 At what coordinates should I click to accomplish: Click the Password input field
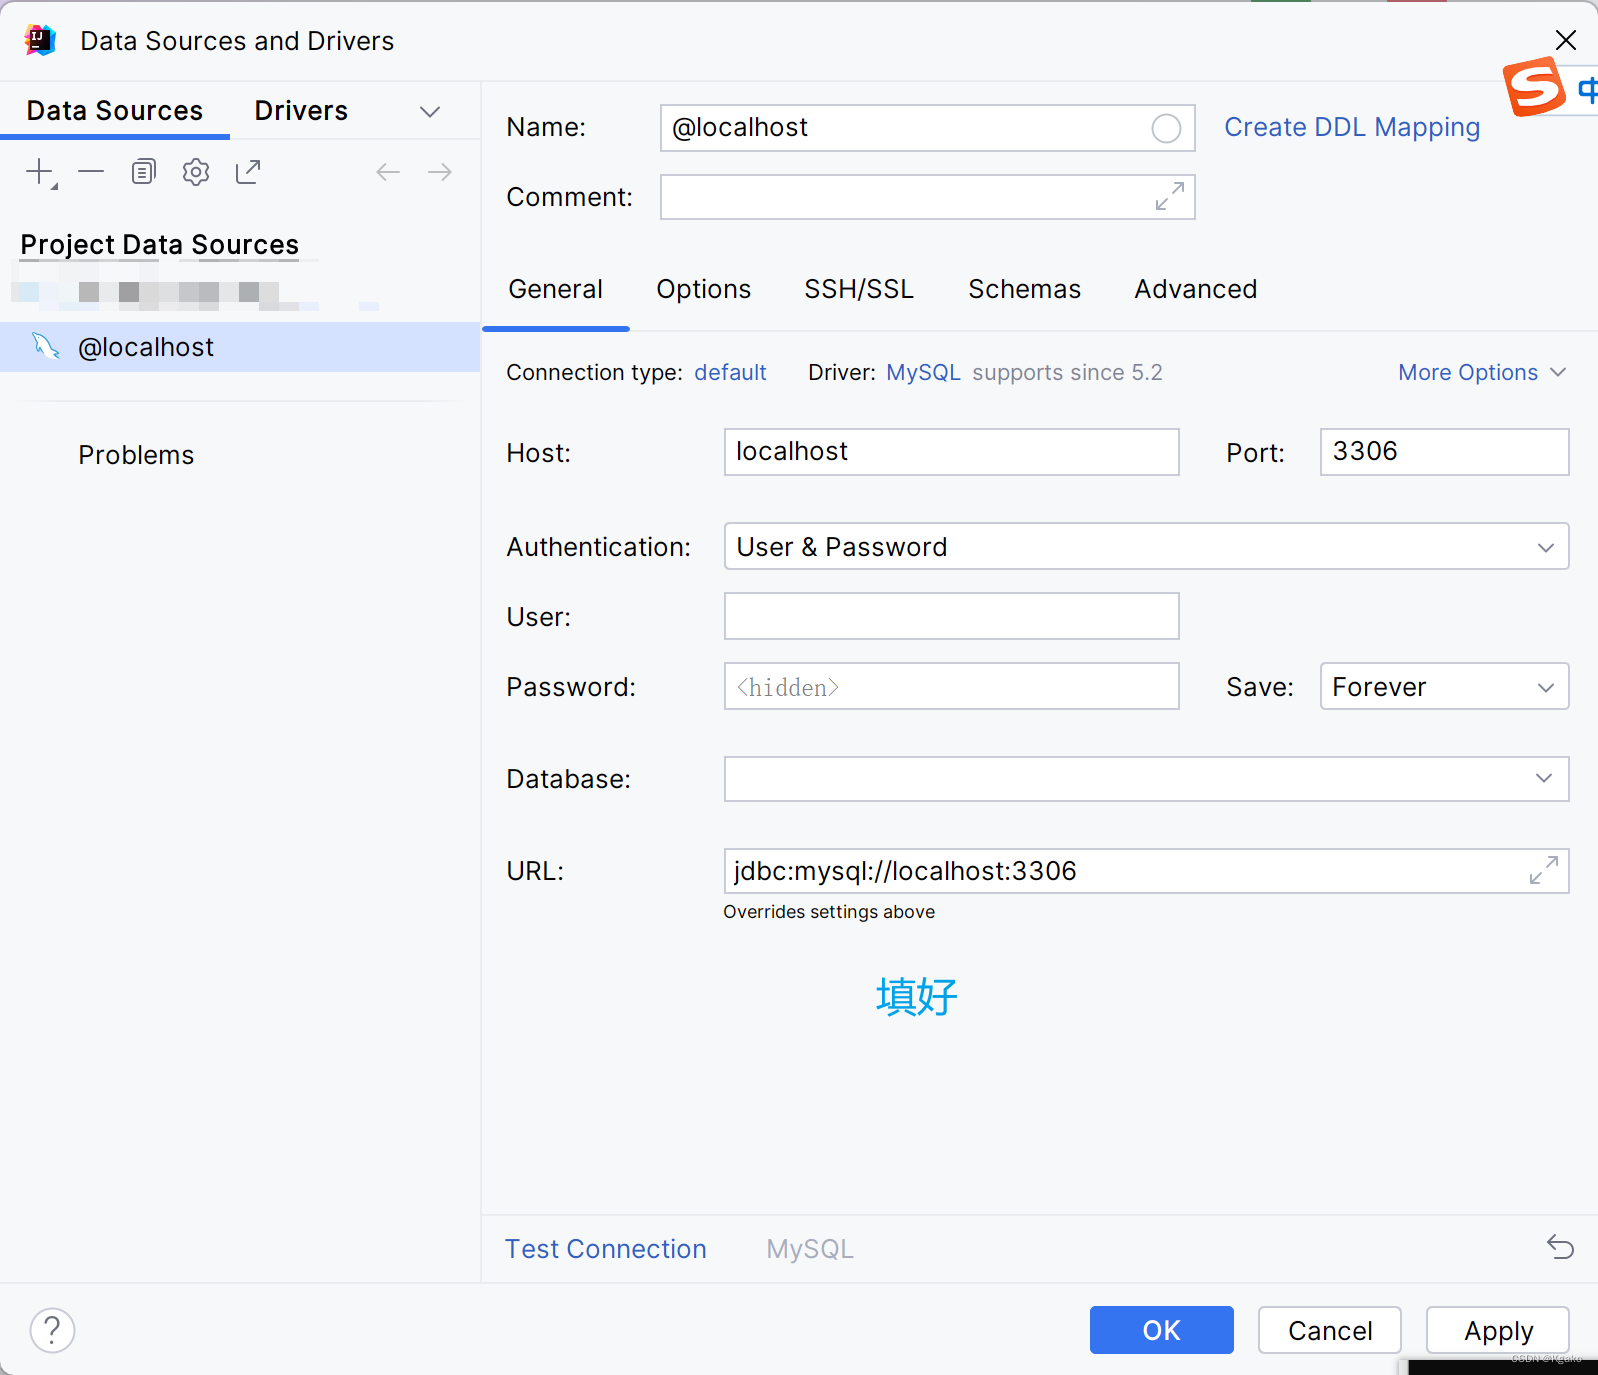pyautogui.click(x=951, y=686)
